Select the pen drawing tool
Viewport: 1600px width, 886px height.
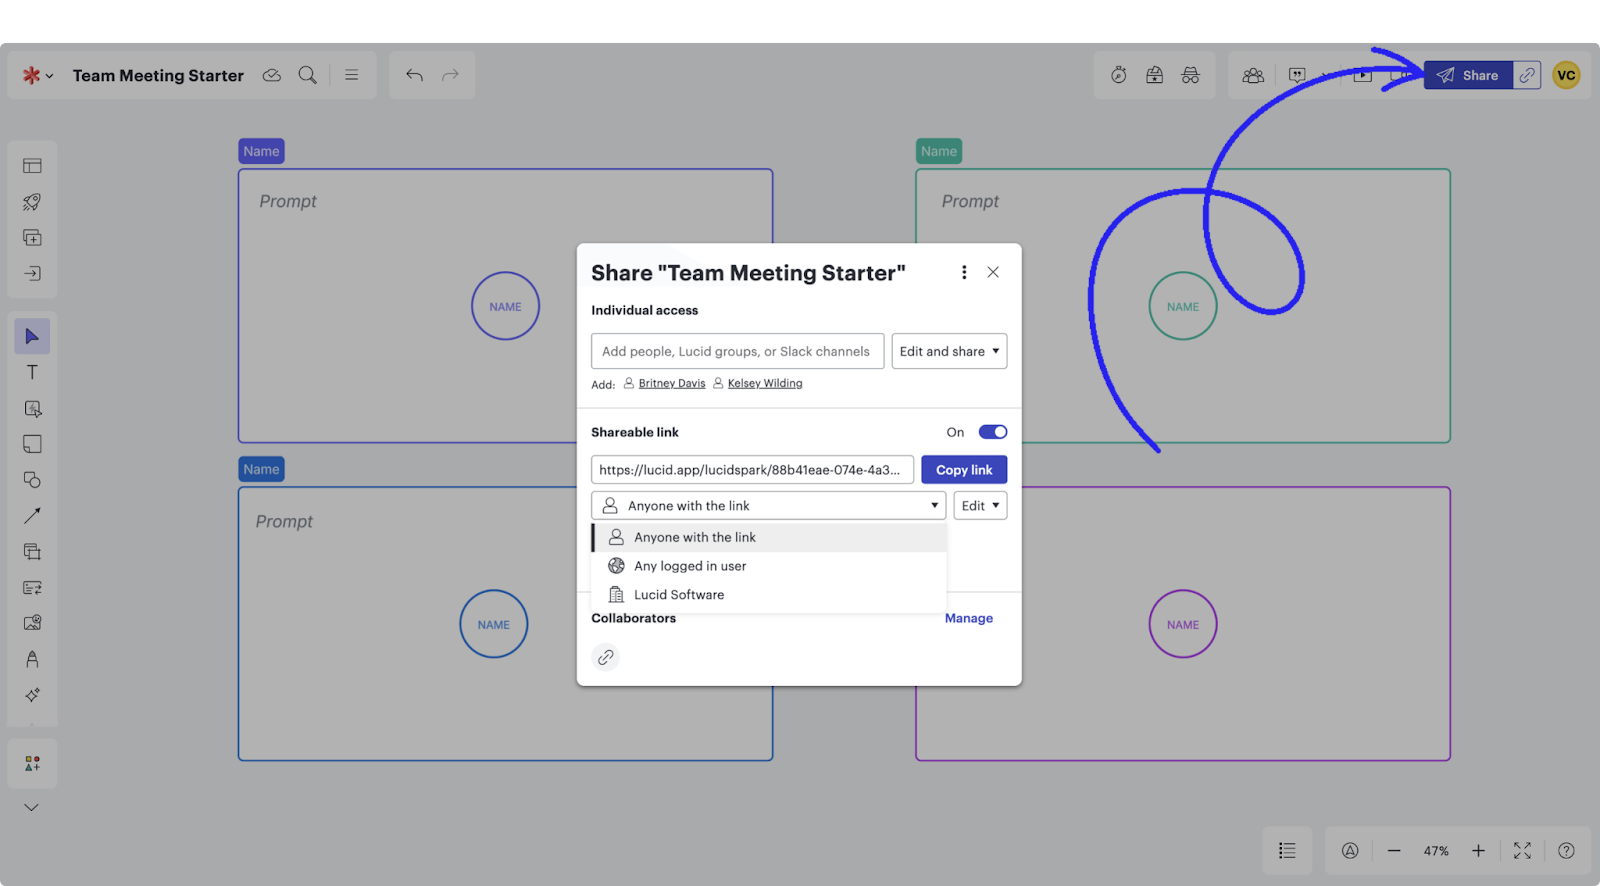click(x=32, y=659)
